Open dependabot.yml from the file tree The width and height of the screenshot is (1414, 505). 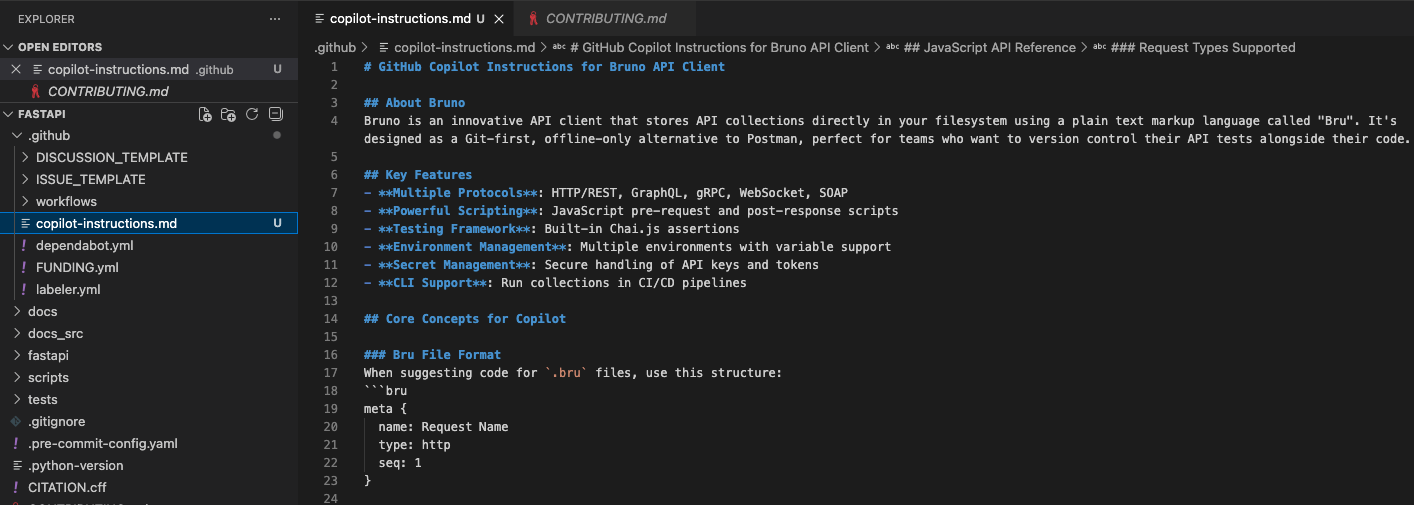click(x=84, y=246)
